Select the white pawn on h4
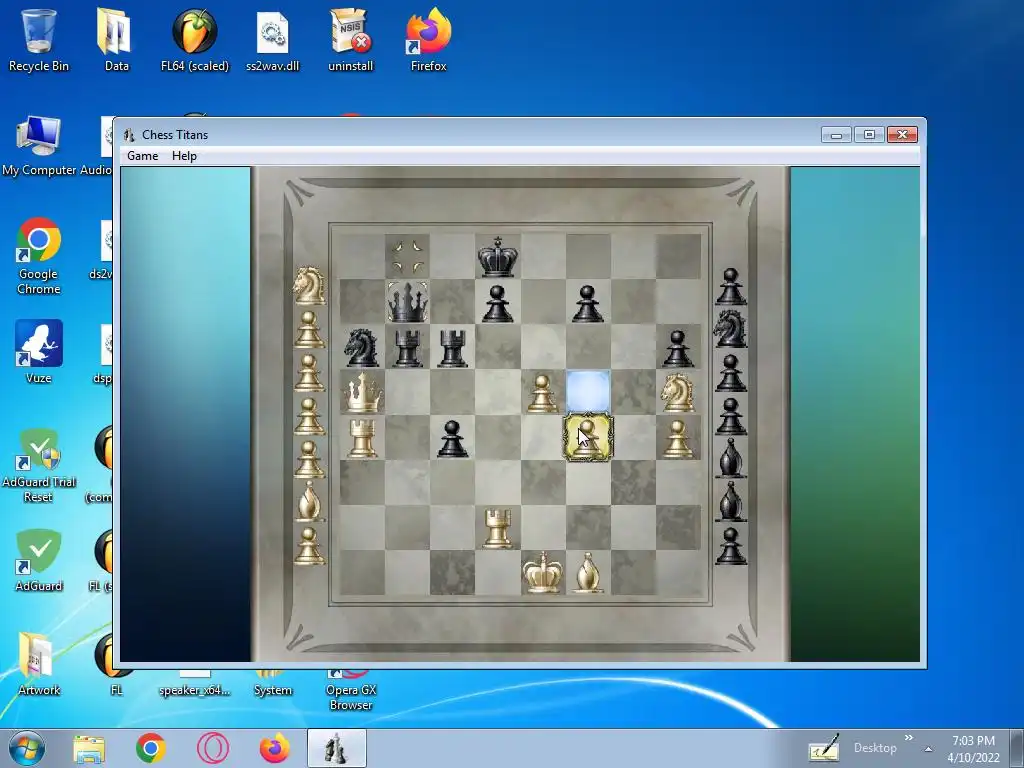The width and height of the screenshot is (1024, 768). click(678, 438)
